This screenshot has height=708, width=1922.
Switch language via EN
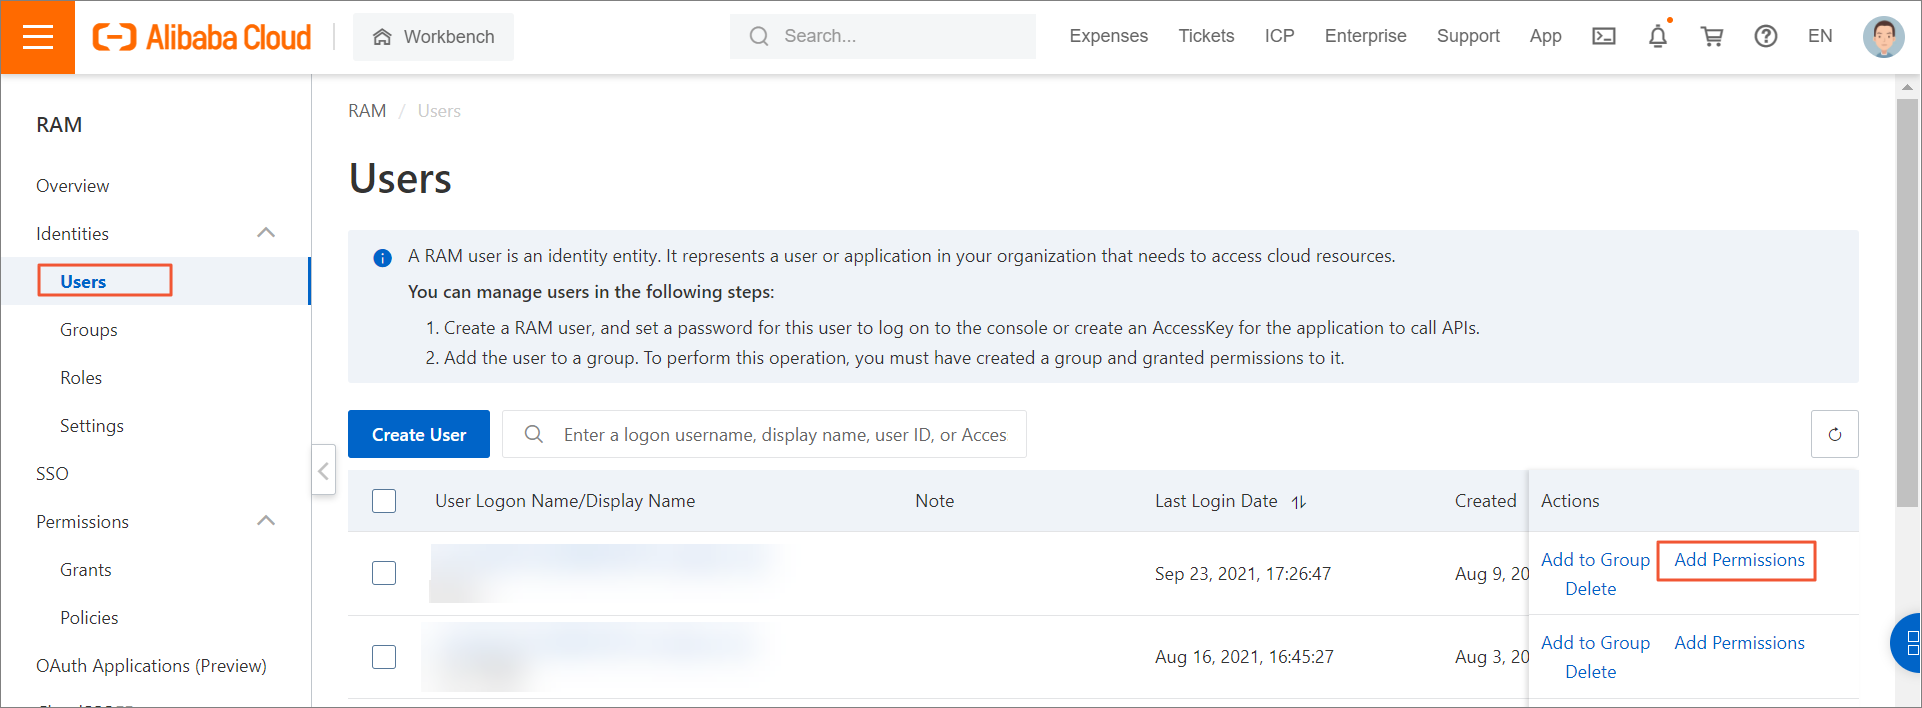pyautogui.click(x=1820, y=36)
